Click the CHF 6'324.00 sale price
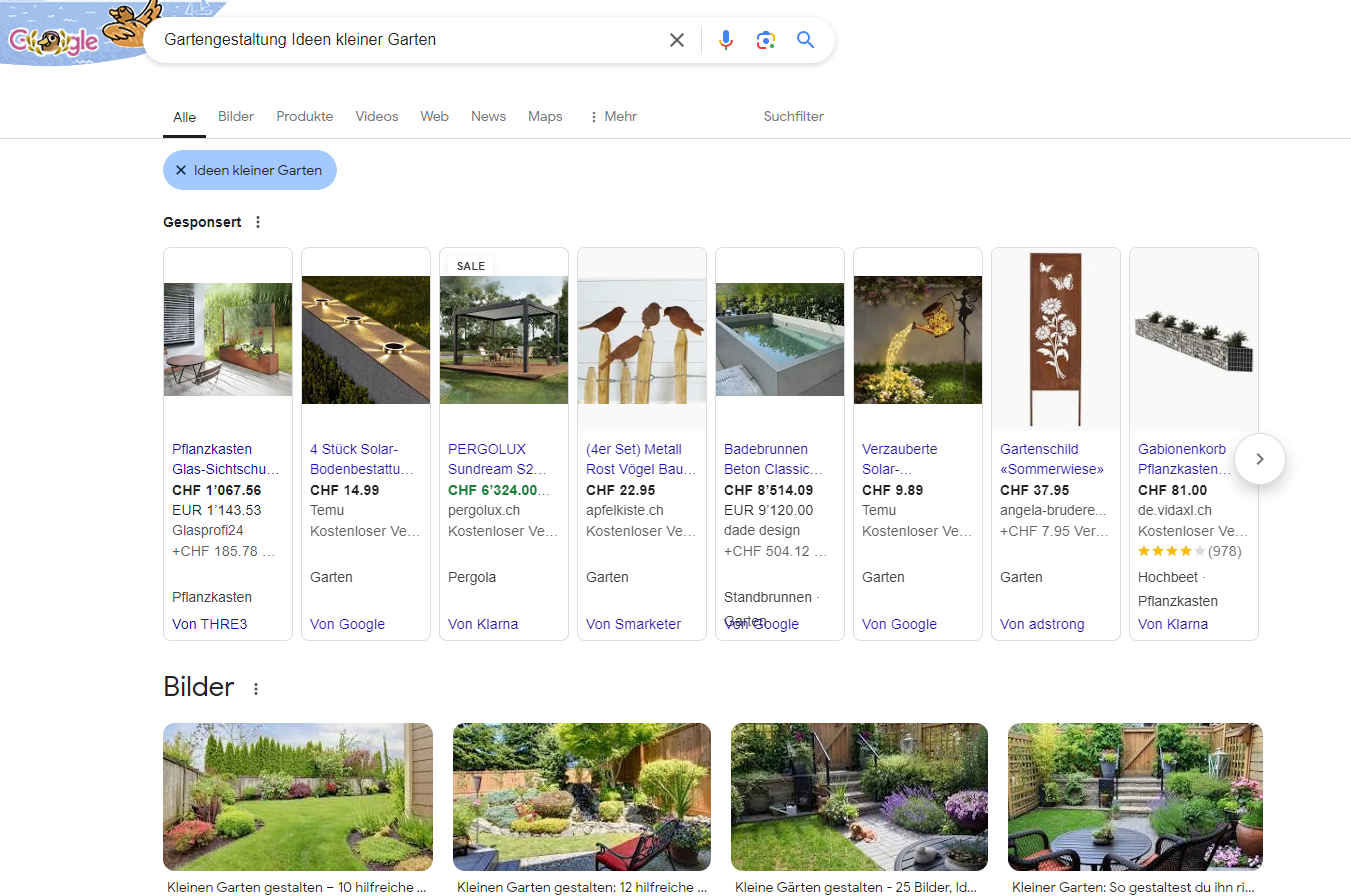This screenshot has width=1351, height=896. 499,490
